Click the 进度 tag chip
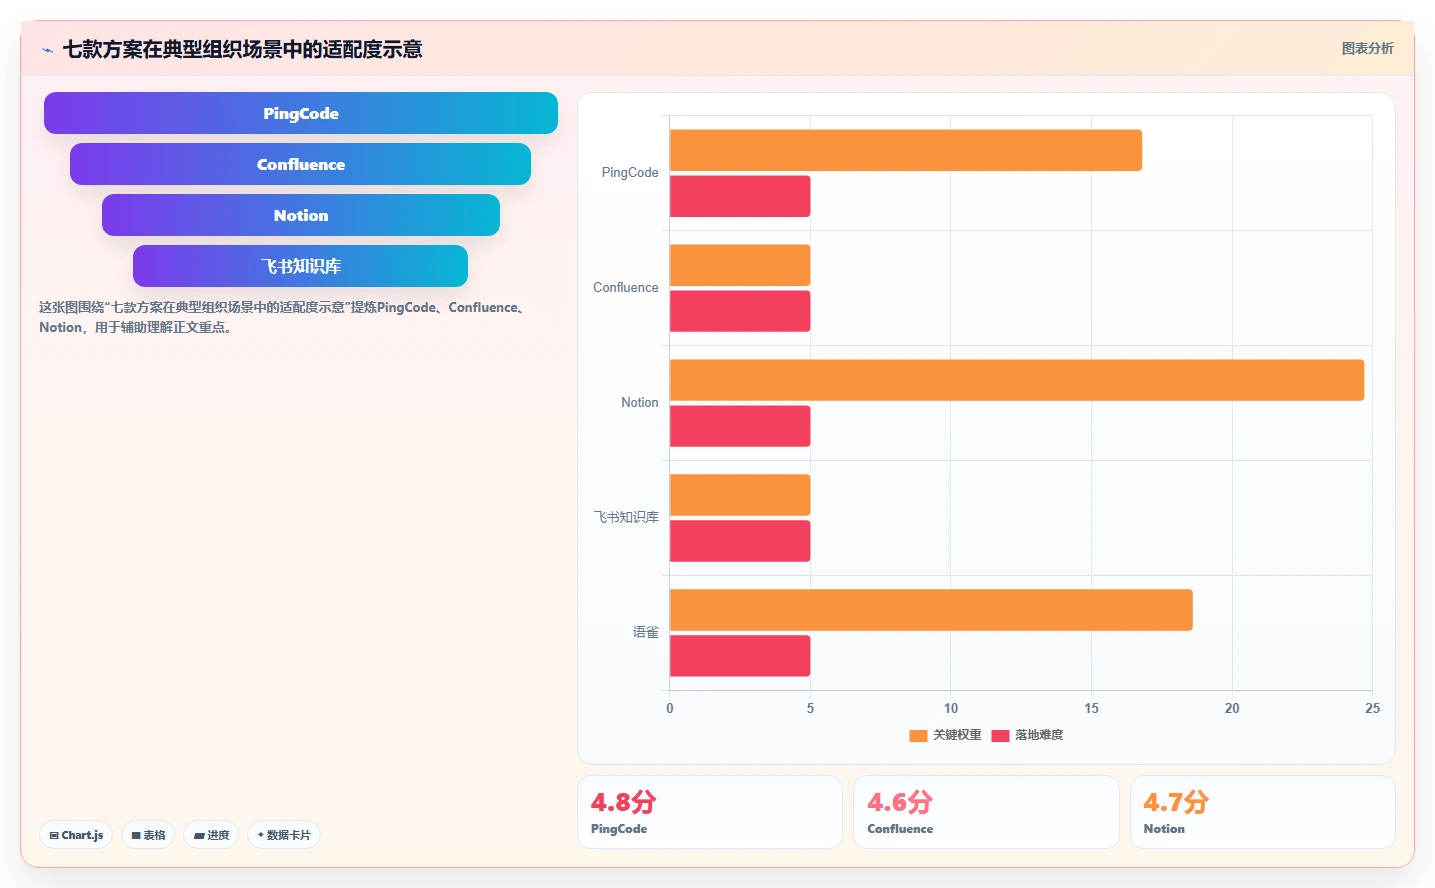1435x888 pixels. pos(211,835)
